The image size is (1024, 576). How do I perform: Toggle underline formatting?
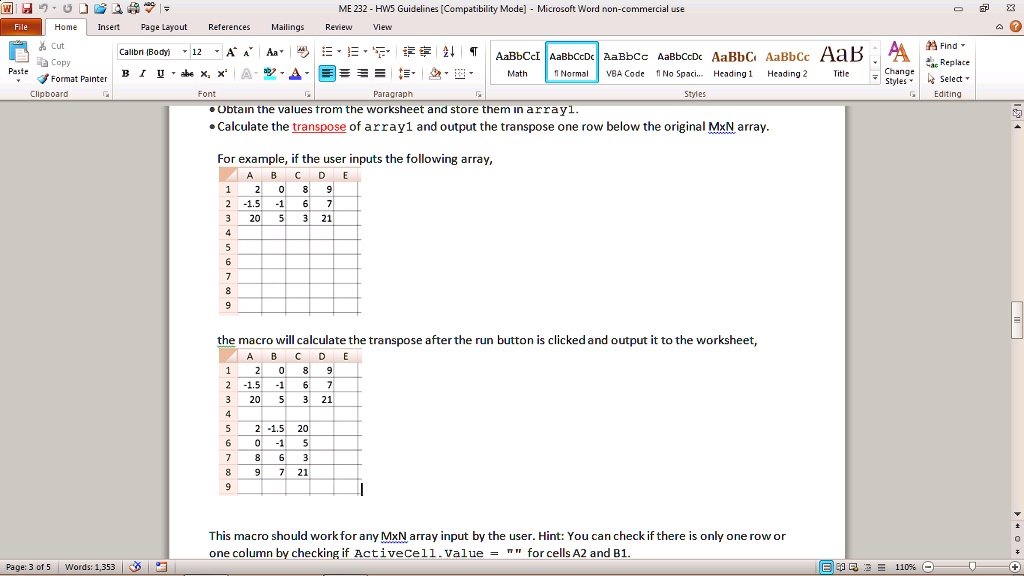click(x=160, y=74)
